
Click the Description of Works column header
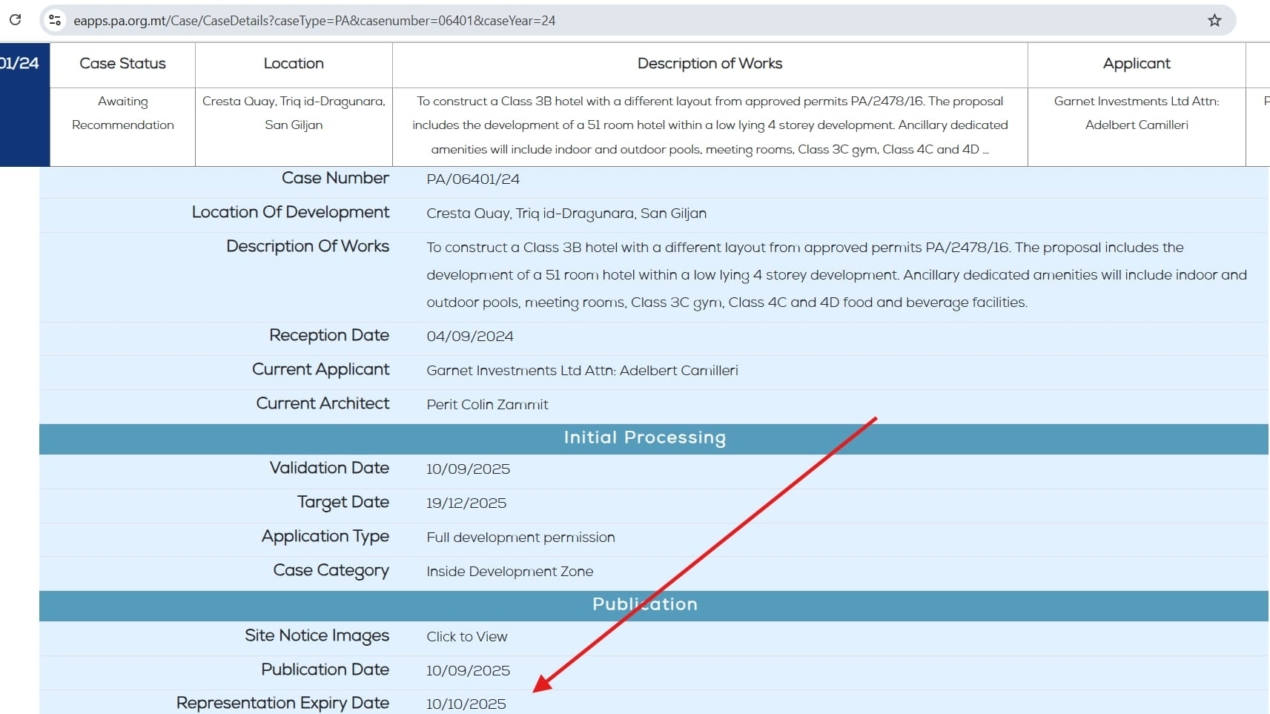point(709,64)
